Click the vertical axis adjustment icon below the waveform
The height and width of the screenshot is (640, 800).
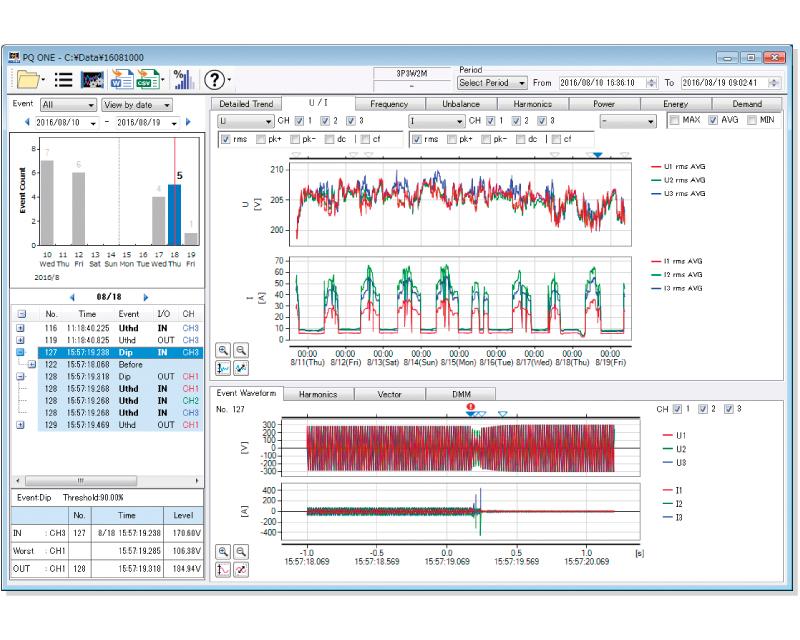(223, 569)
